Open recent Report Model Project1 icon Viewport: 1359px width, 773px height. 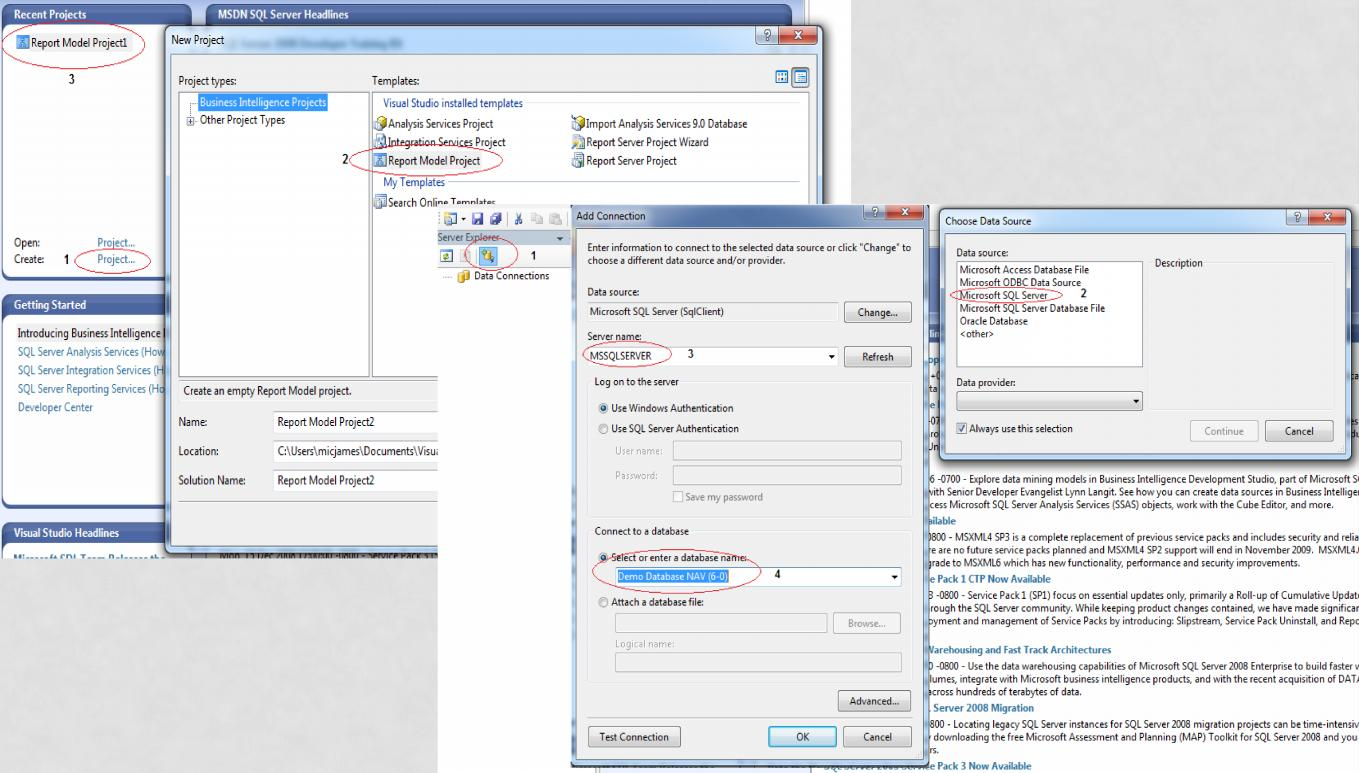pyautogui.click(x=24, y=43)
